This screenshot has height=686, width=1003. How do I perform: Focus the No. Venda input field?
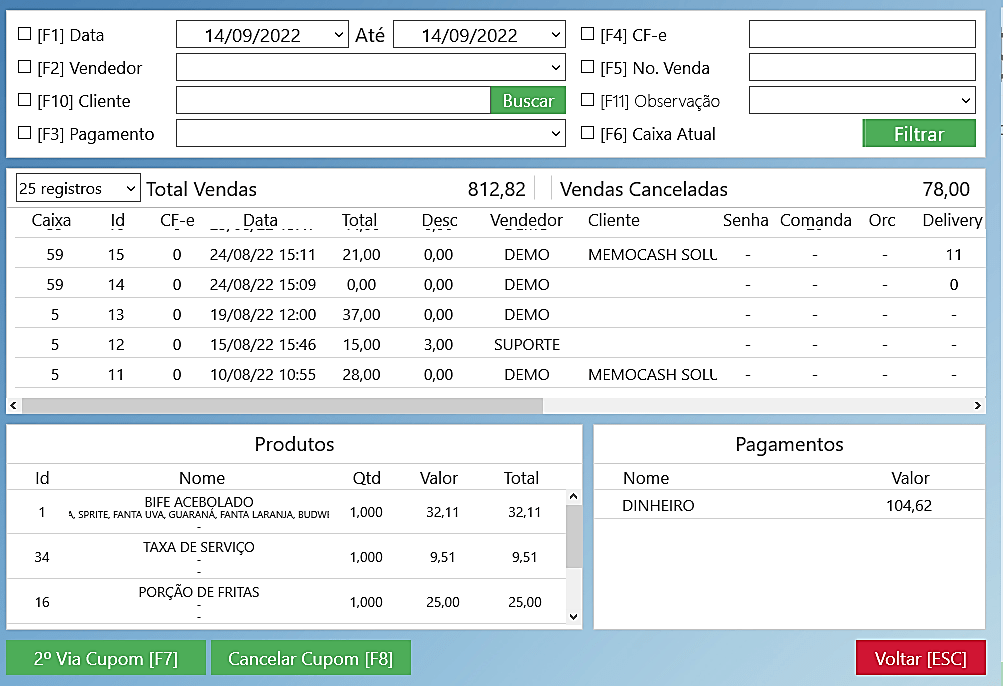[x=861, y=68]
